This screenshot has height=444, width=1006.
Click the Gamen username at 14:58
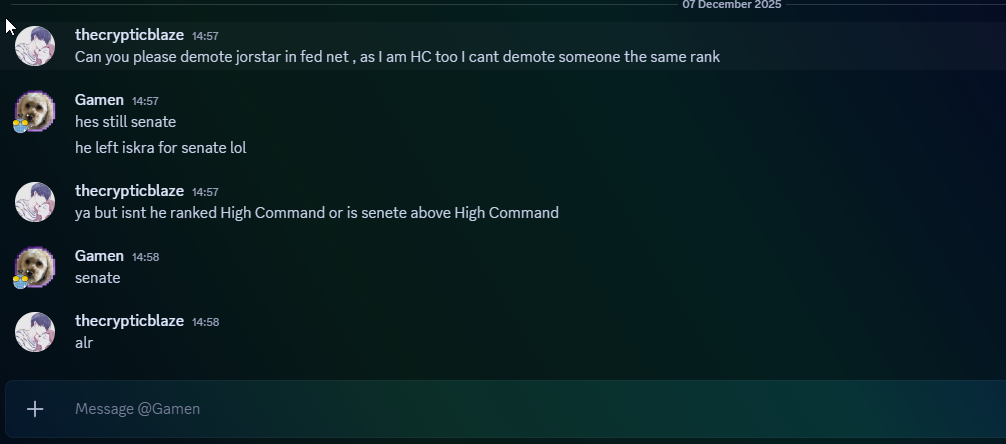point(99,256)
